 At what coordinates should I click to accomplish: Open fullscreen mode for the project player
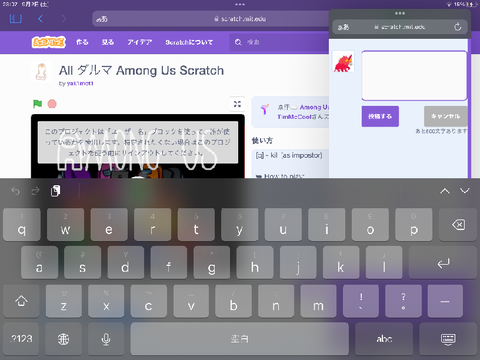[x=237, y=104]
